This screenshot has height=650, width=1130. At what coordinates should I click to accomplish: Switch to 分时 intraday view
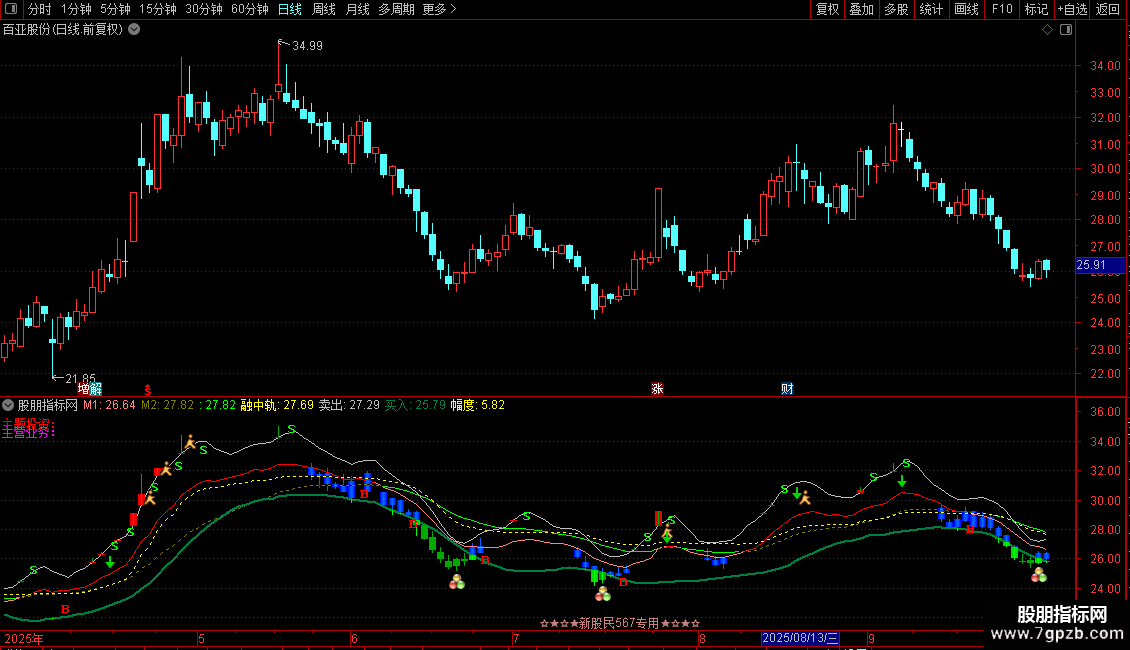coord(40,9)
